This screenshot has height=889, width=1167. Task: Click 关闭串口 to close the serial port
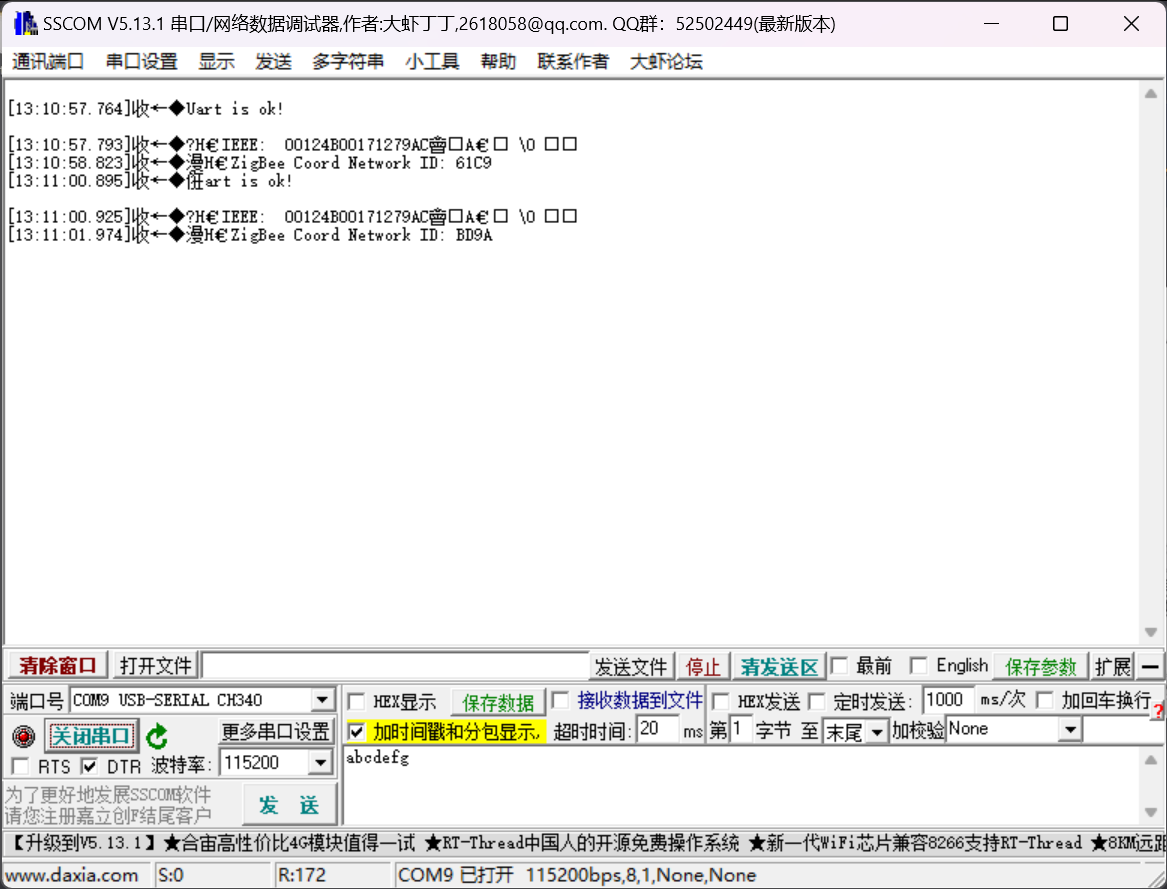91,734
